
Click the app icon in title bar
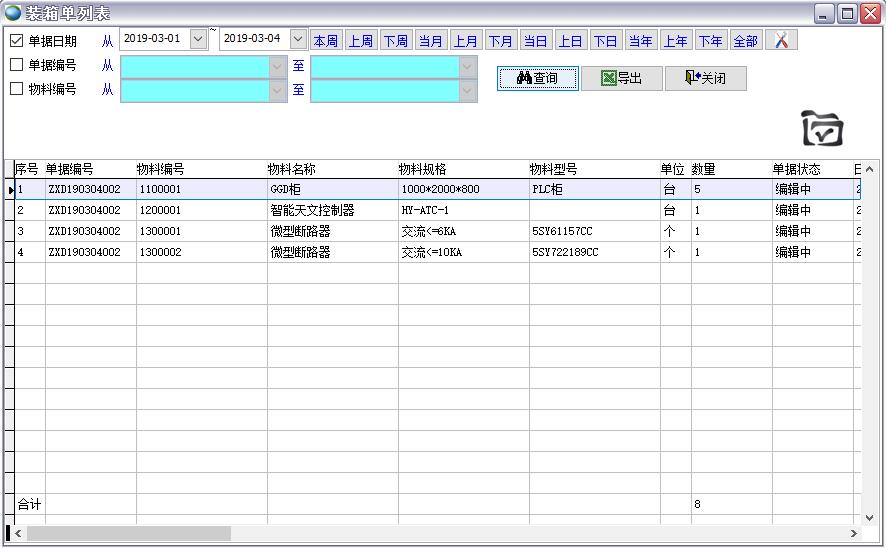point(13,13)
